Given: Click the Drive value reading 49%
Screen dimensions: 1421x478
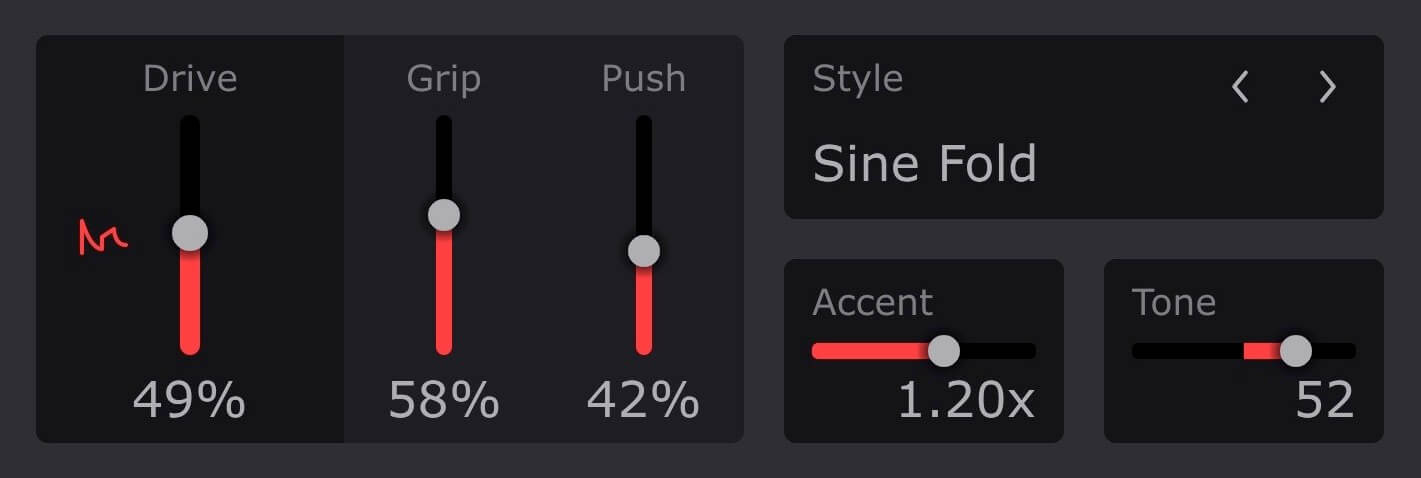Looking at the screenshot, I should 189,401.
